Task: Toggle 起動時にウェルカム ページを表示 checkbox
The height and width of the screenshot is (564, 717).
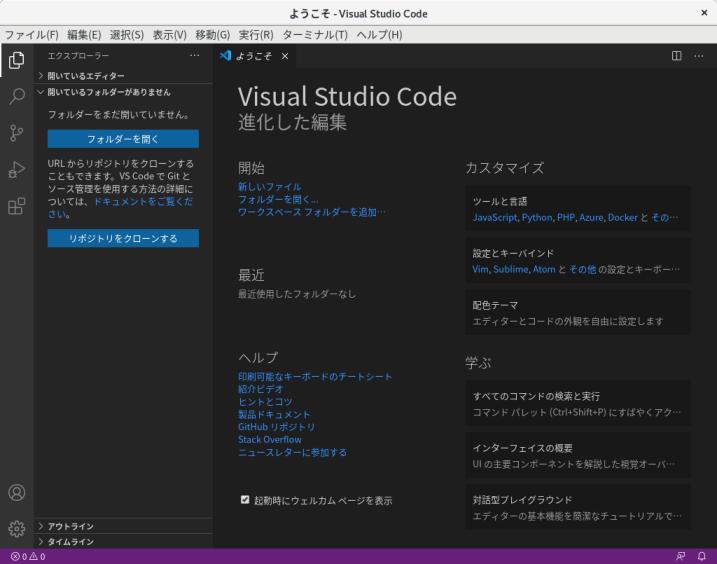Action: [245, 500]
